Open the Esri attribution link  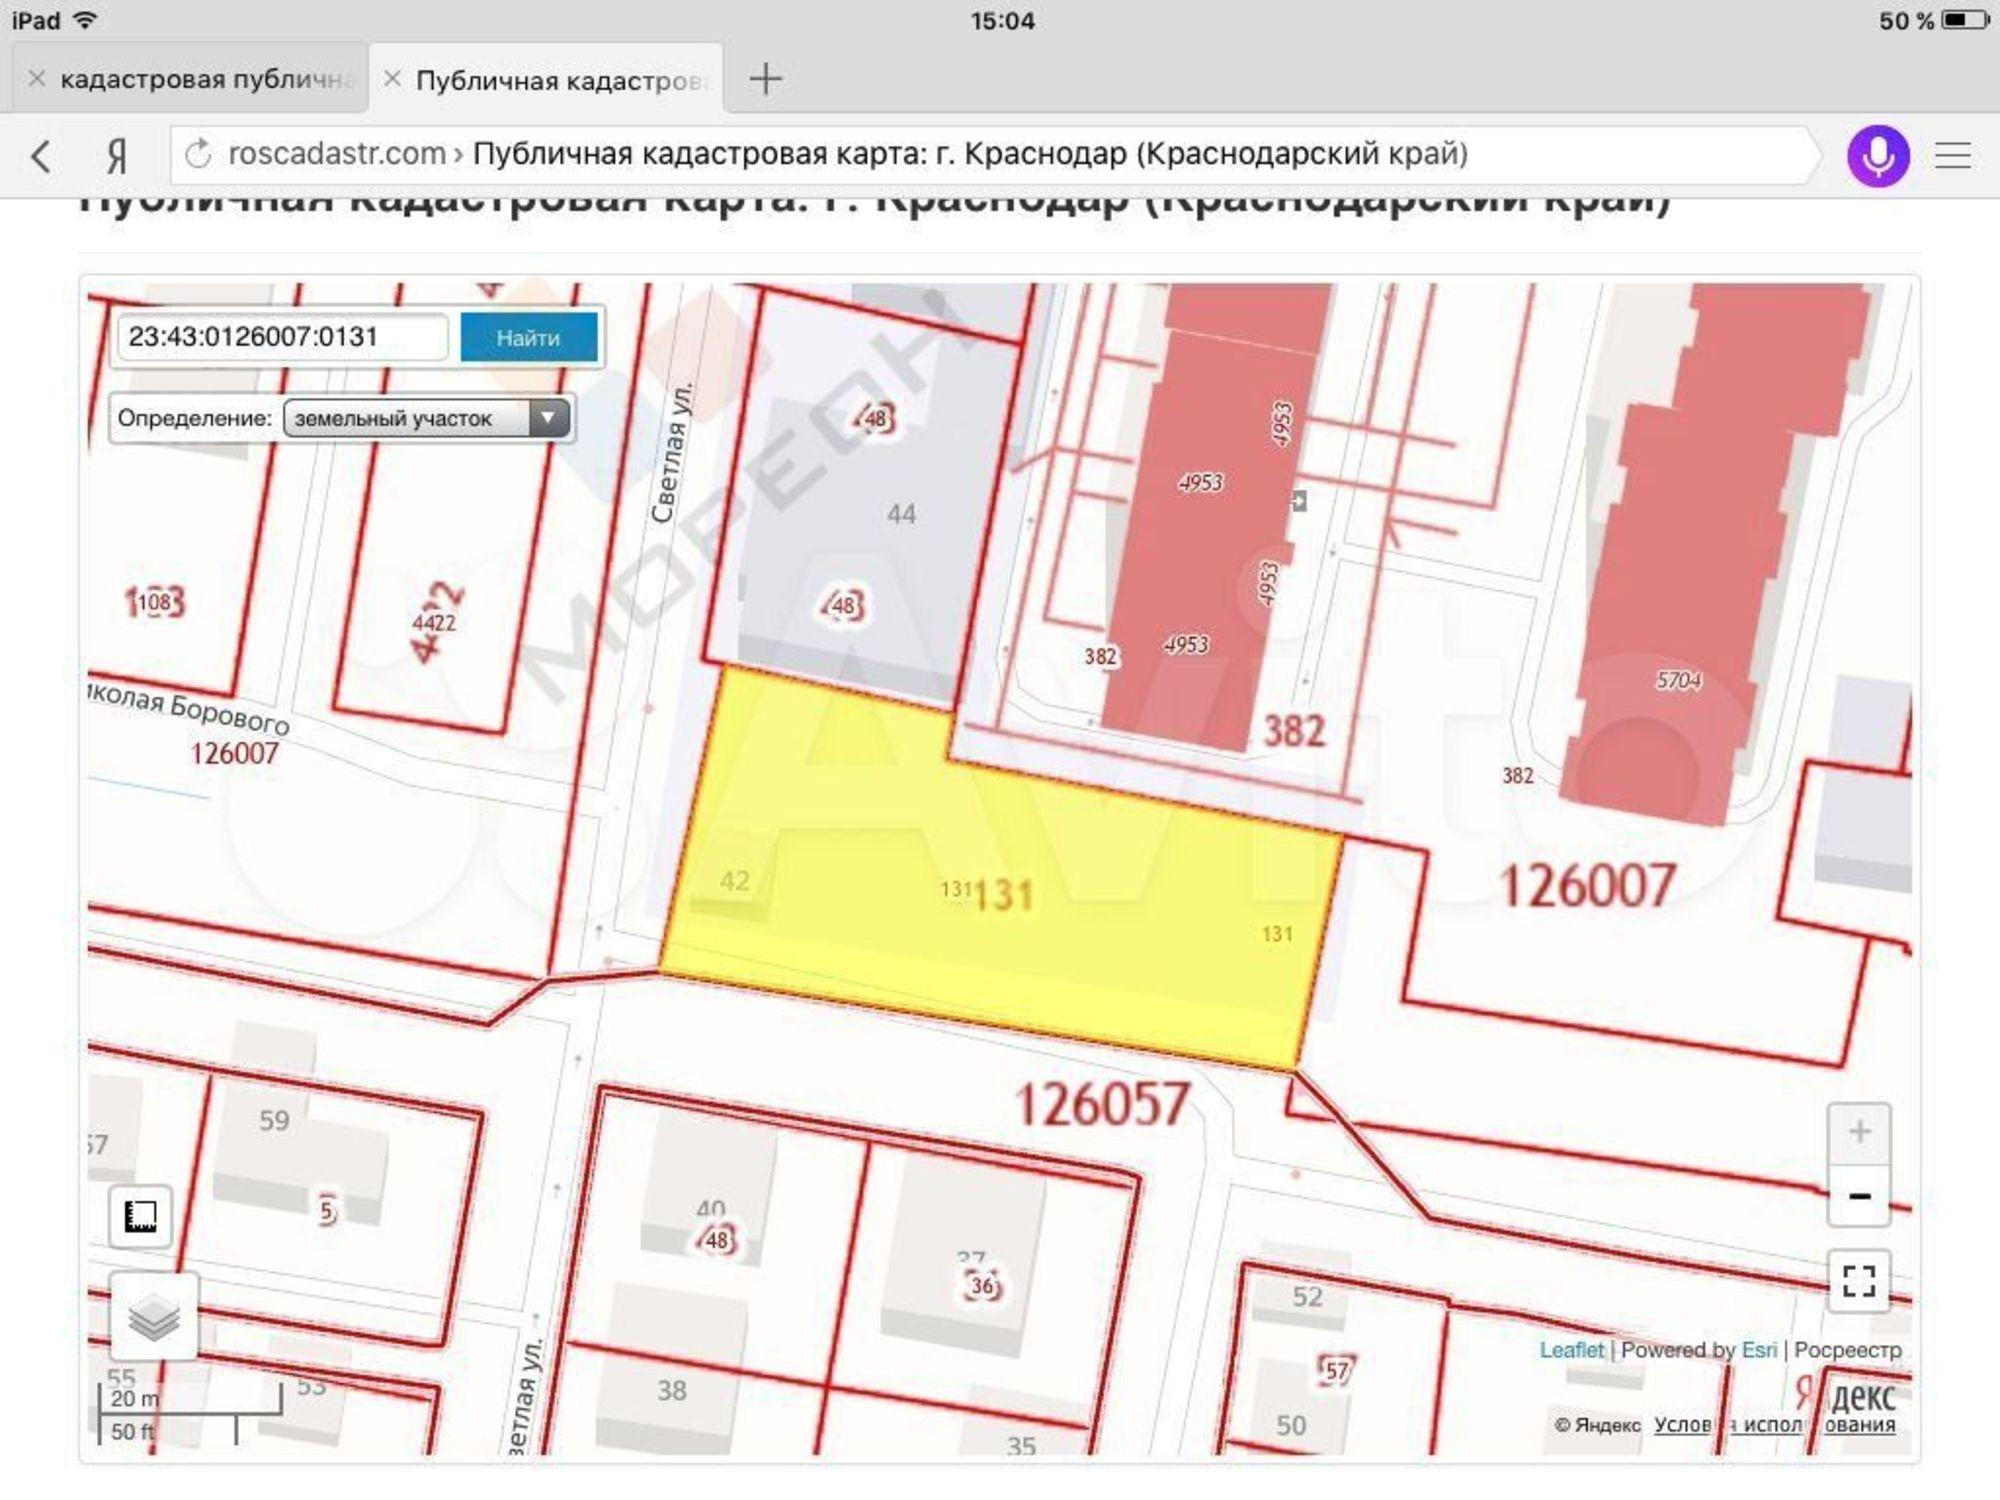click(x=1759, y=1350)
